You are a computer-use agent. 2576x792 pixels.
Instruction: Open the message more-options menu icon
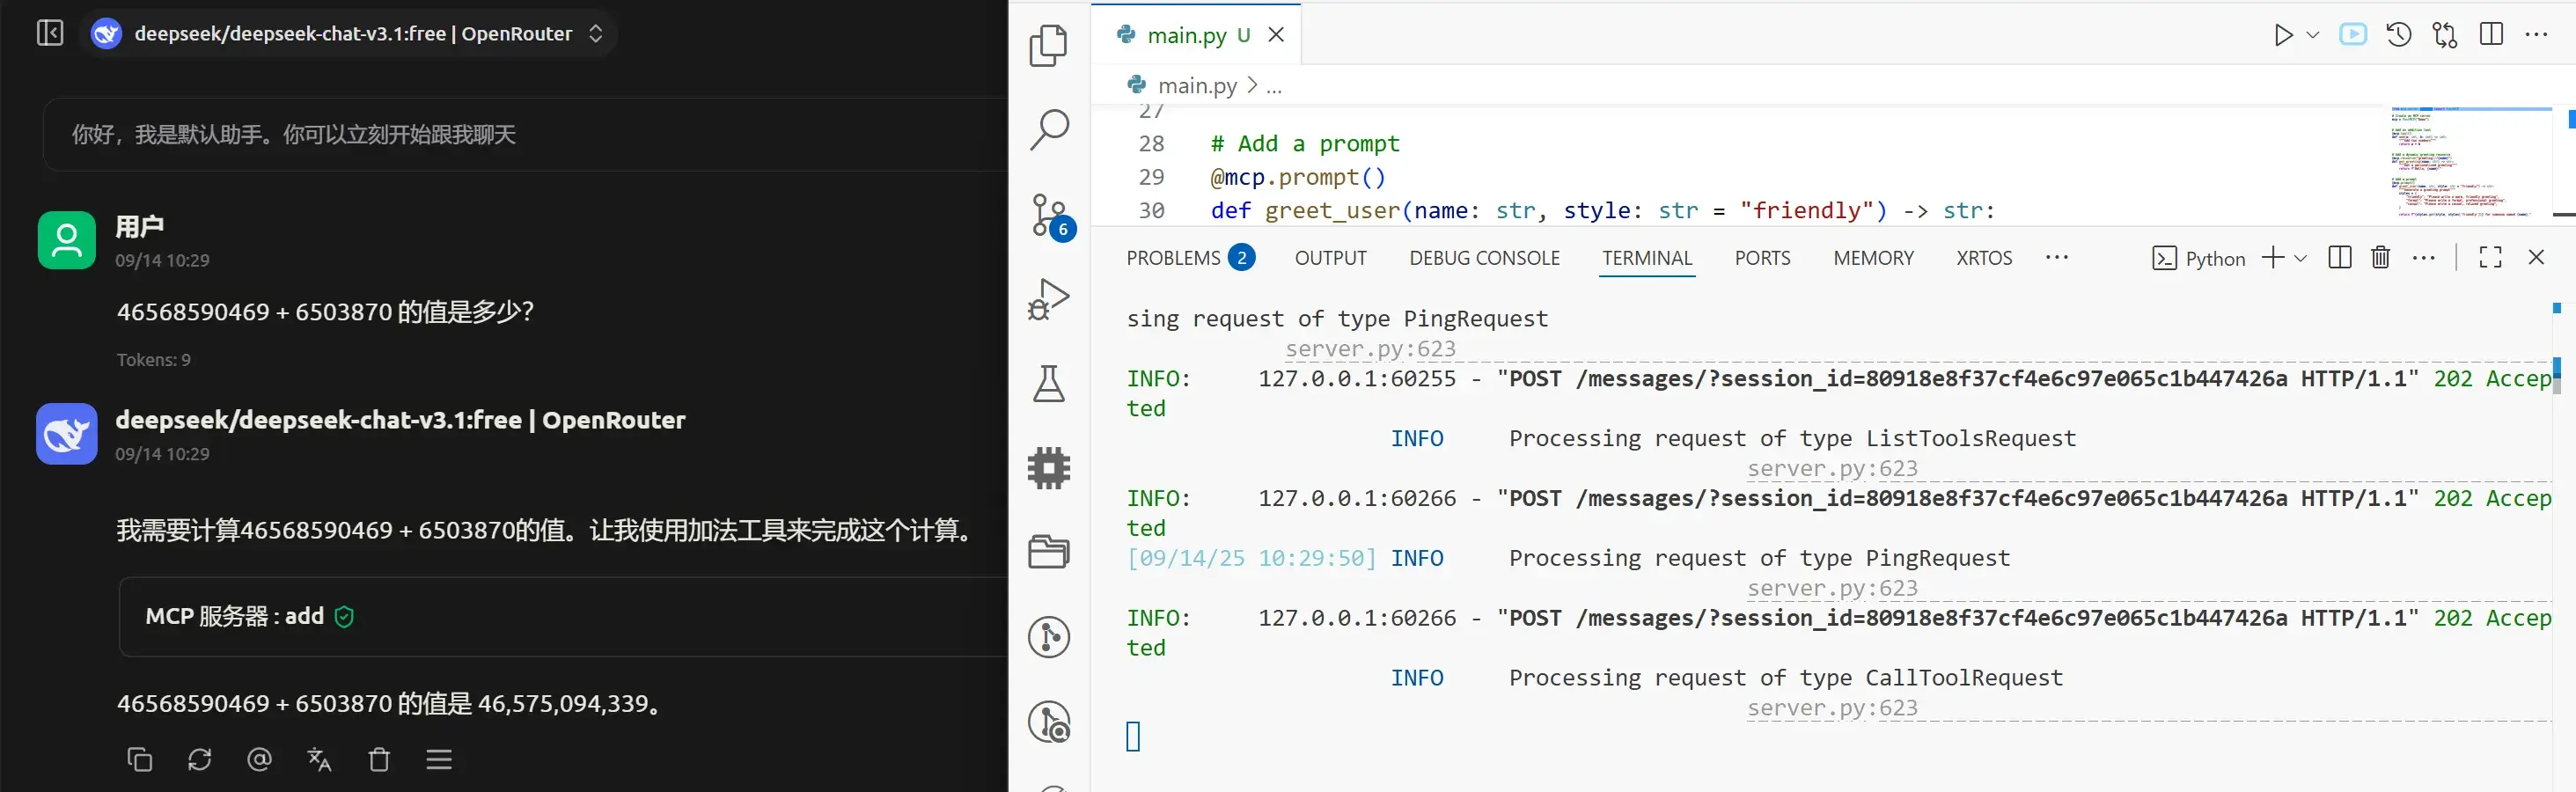439,760
